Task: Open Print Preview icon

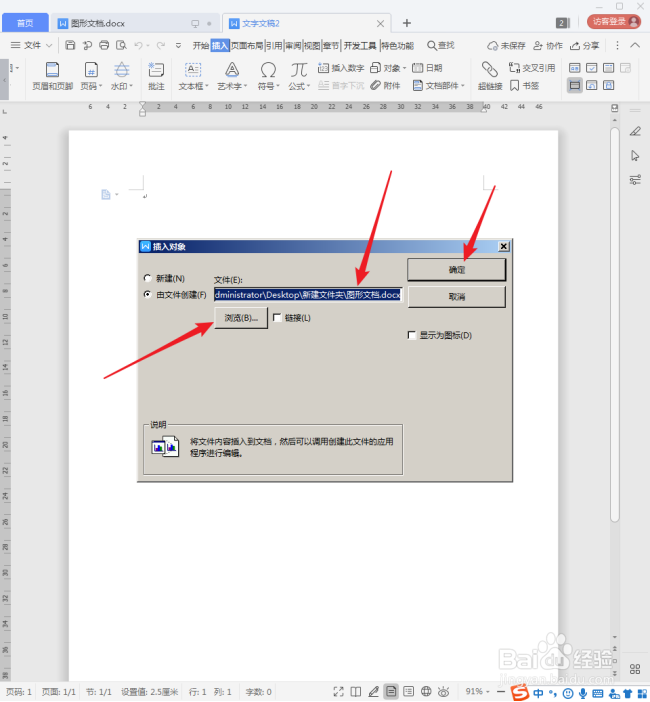Action: pyautogui.click(x=121, y=45)
